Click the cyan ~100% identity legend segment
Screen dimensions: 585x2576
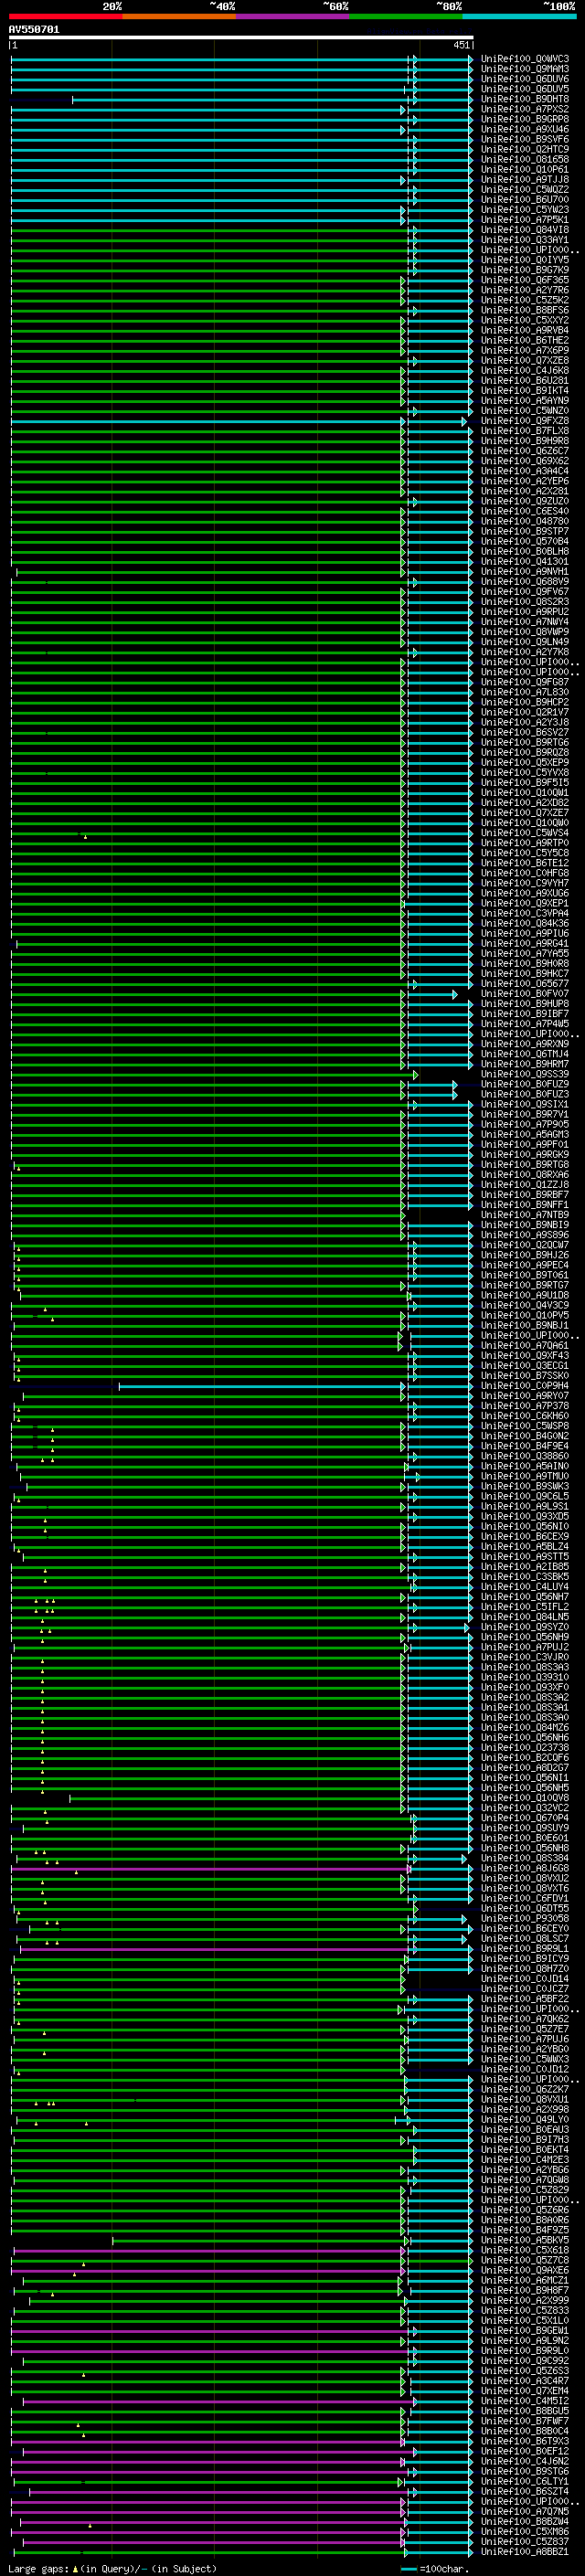click(x=519, y=16)
